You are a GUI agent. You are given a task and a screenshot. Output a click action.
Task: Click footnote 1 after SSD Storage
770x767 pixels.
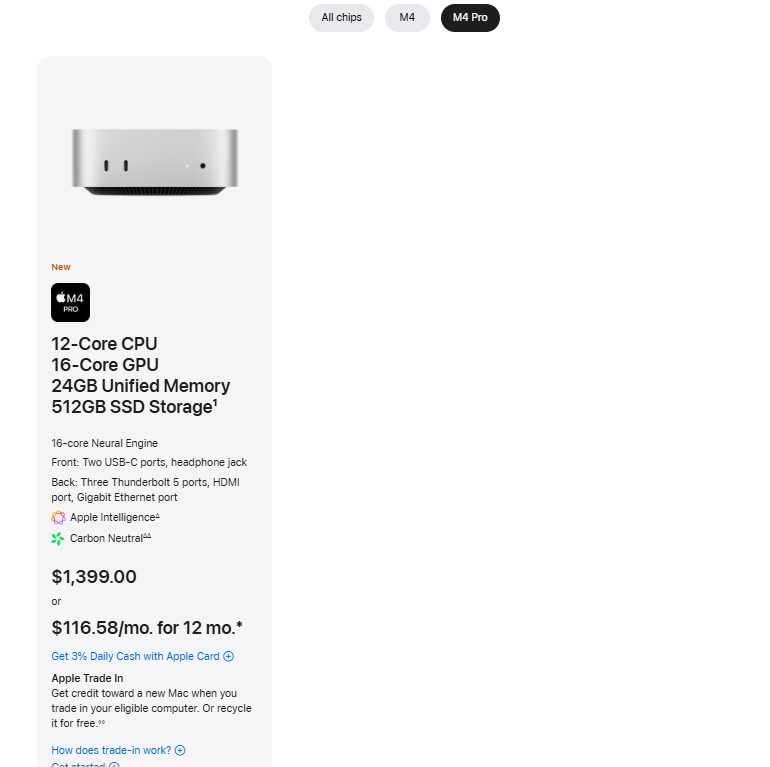pyautogui.click(x=213, y=402)
